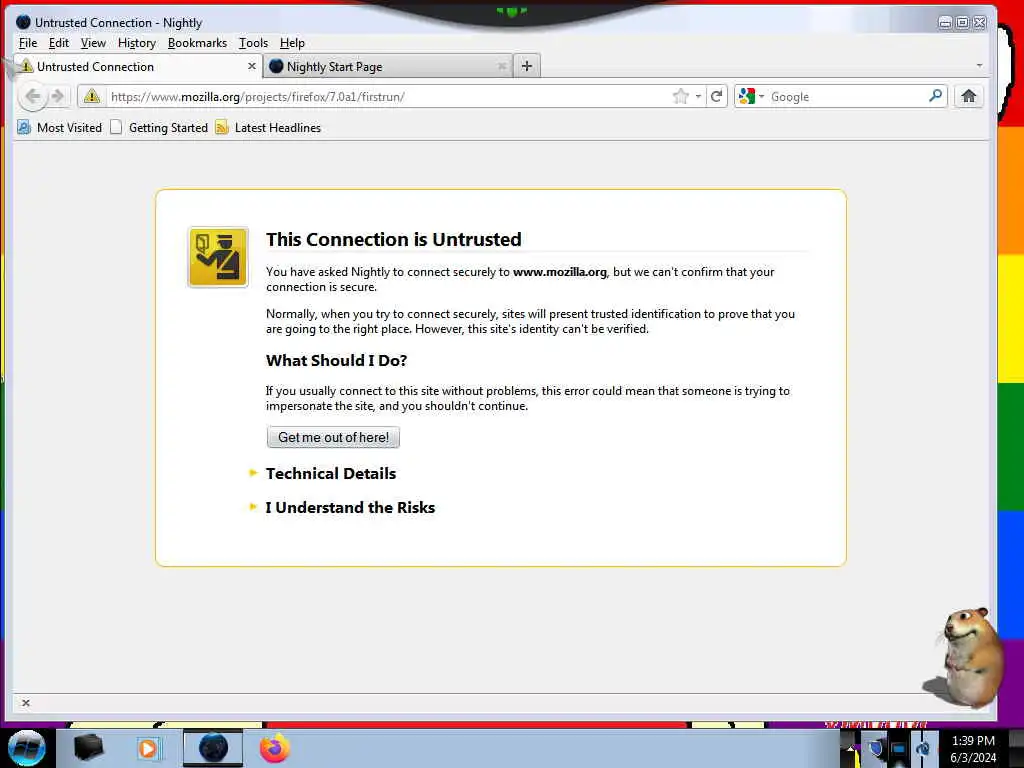Launch the media player taskbar icon
The height and width of the screenshot is (768, 1024).
[x=148, y=748]
